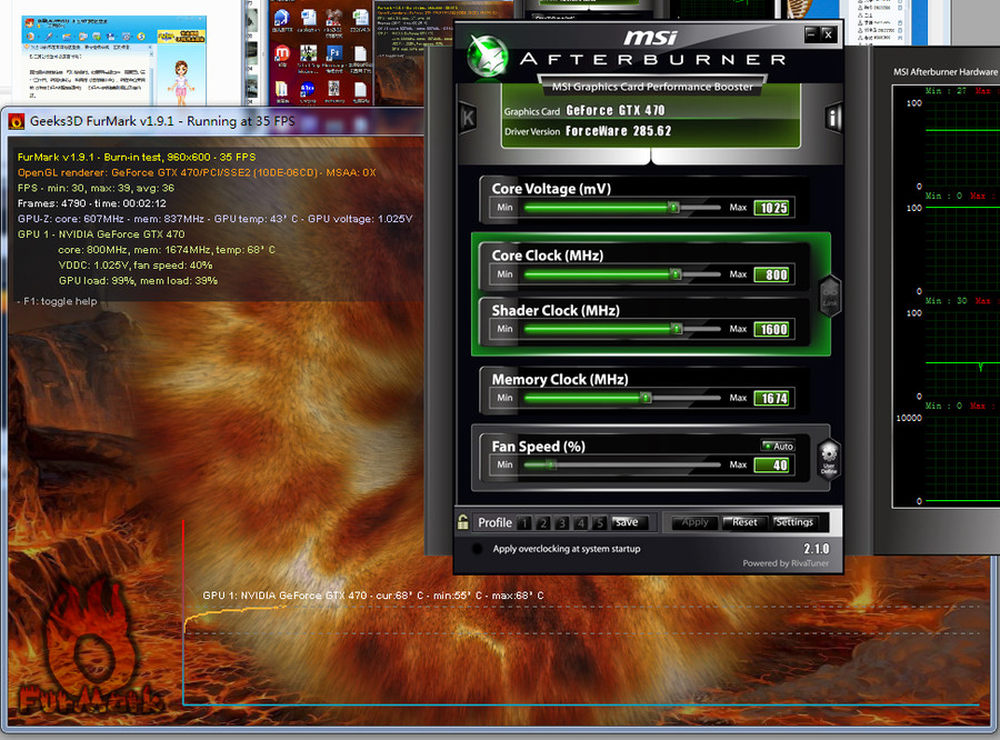Select profile slot 4
1000x740 pixels.
pyautogui.click(x=580, y=523)
